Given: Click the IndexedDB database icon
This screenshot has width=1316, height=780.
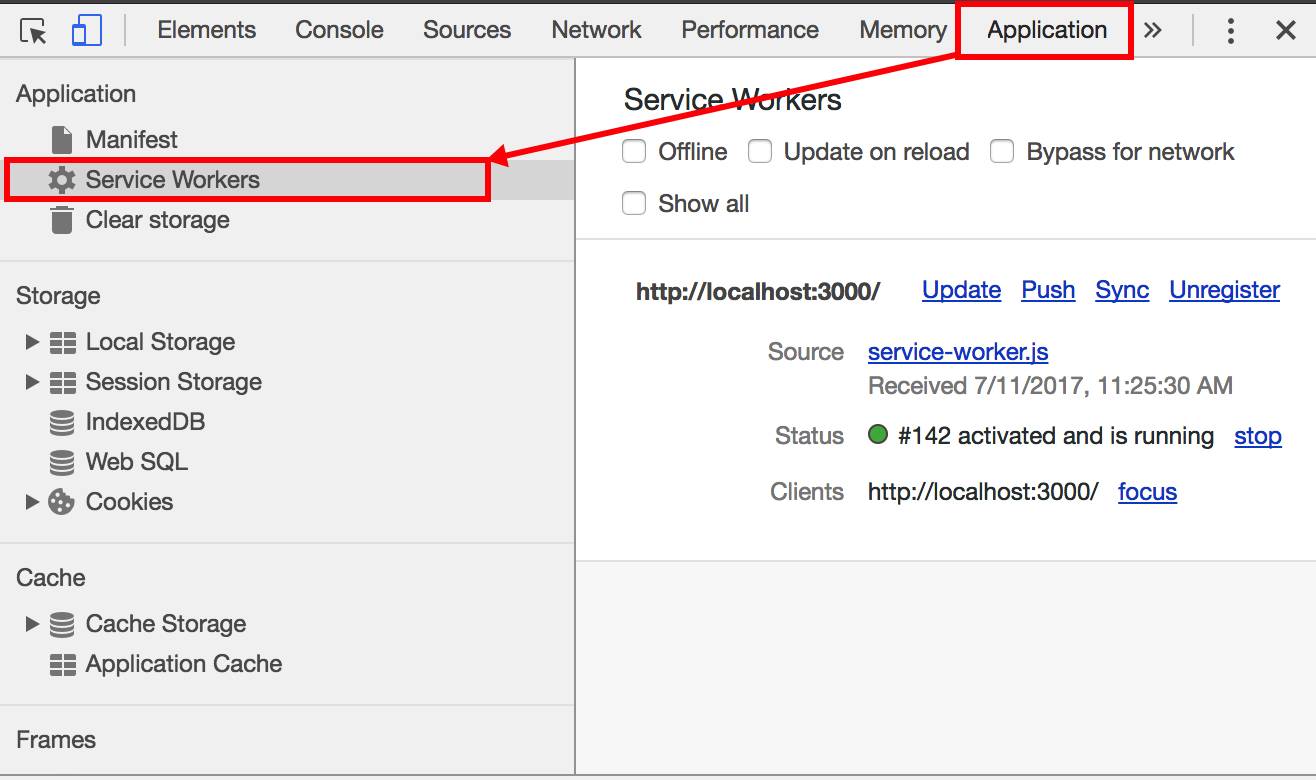Looking at the screenshot, I should tap(62, 422).
